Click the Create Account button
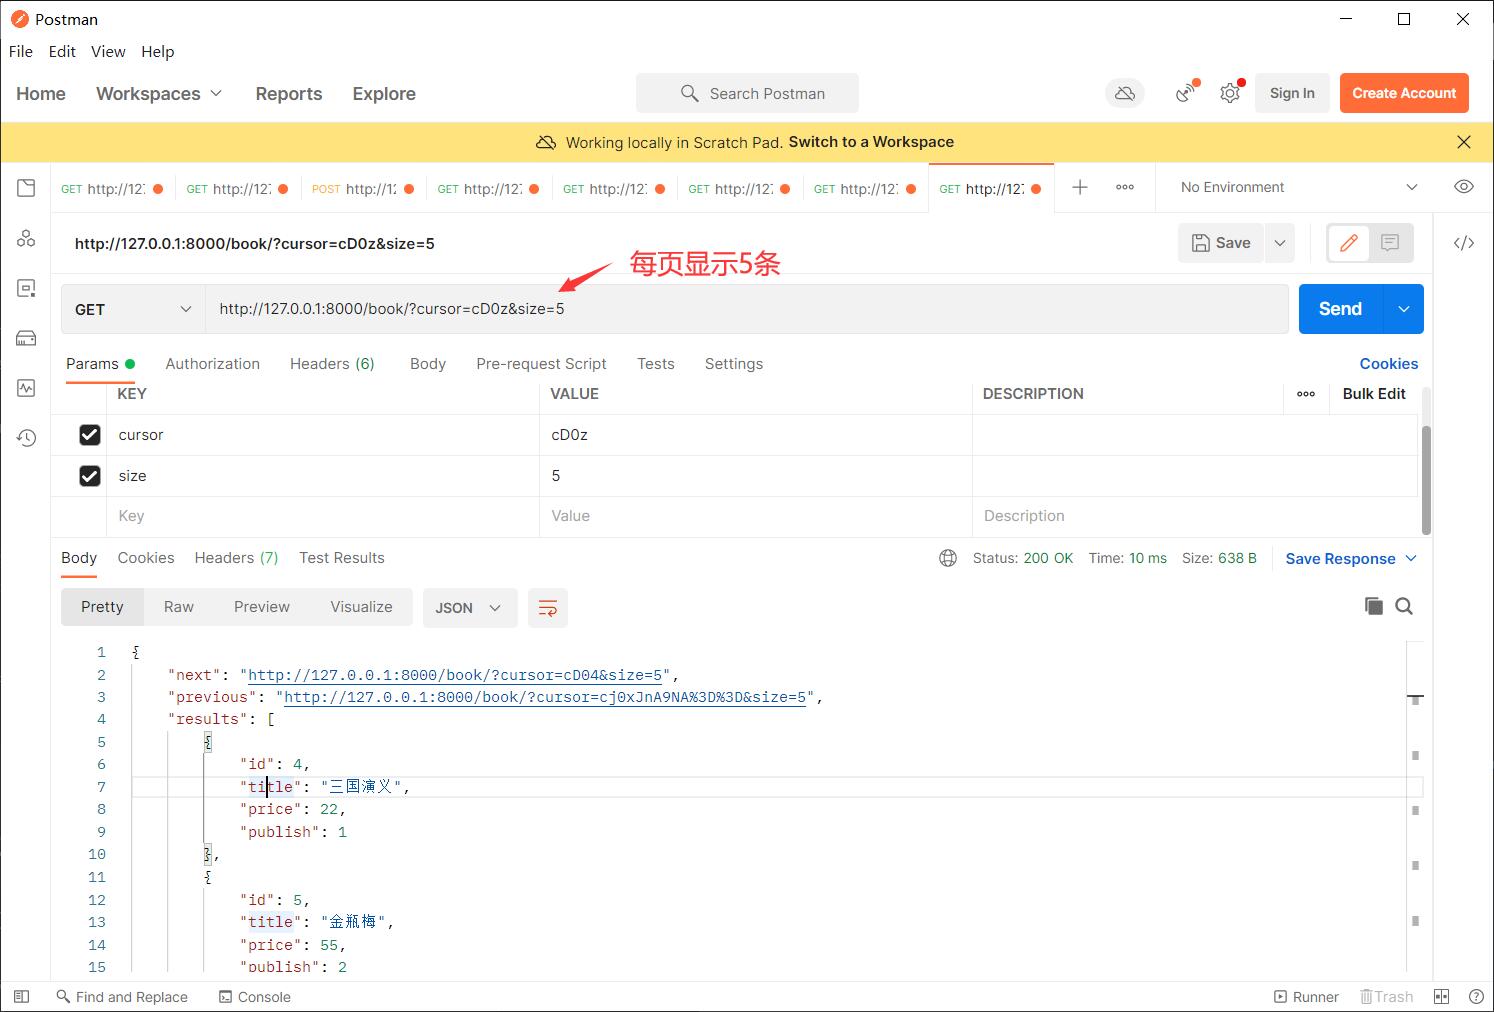 pyautogui.click(x=1404, y=93)
